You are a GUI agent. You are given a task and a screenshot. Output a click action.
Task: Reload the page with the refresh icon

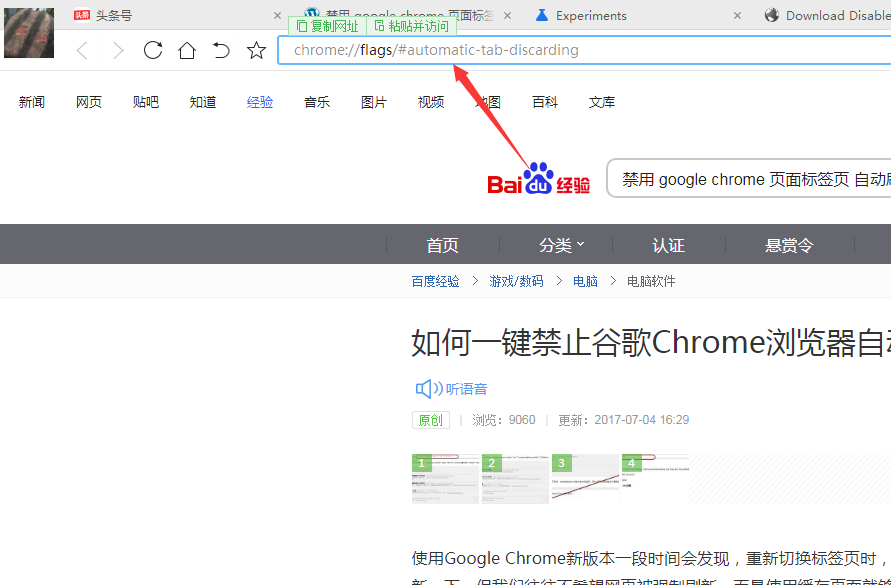153,51
